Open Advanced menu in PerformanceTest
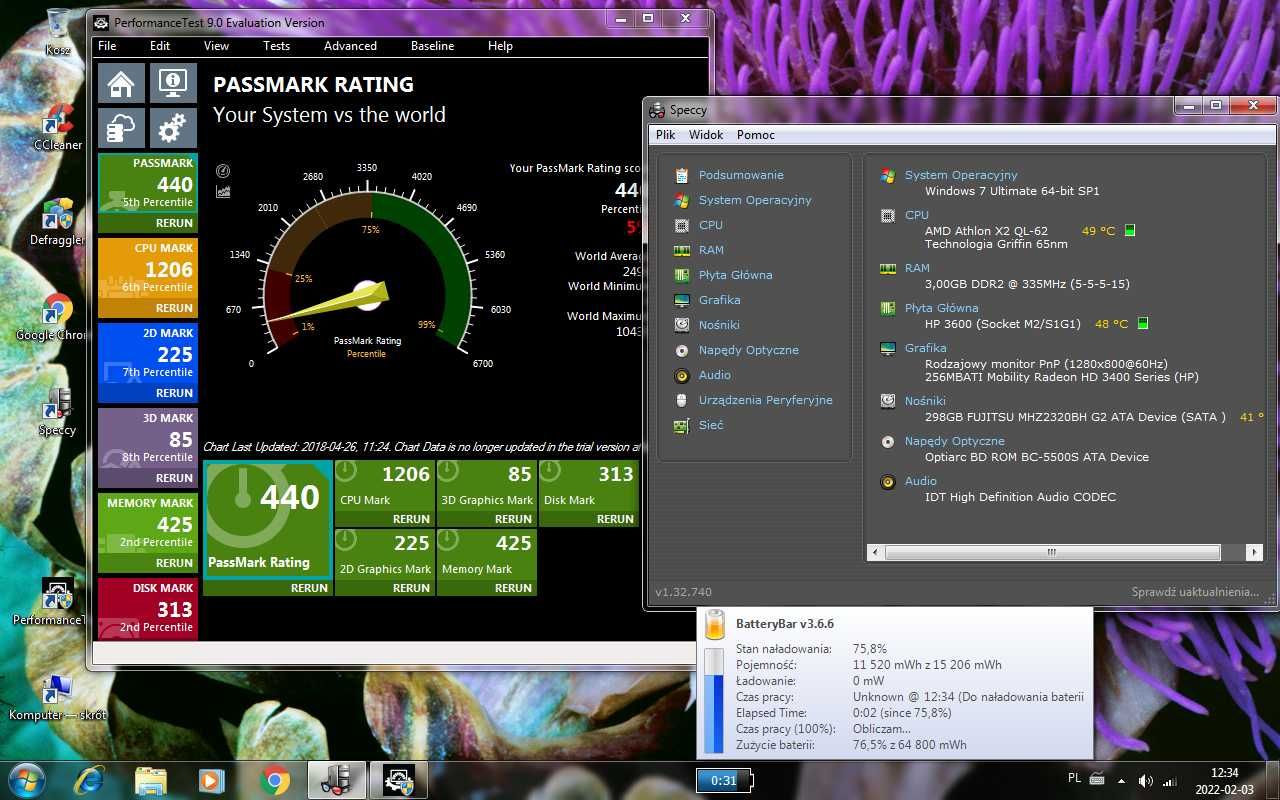 click(350, 46)
